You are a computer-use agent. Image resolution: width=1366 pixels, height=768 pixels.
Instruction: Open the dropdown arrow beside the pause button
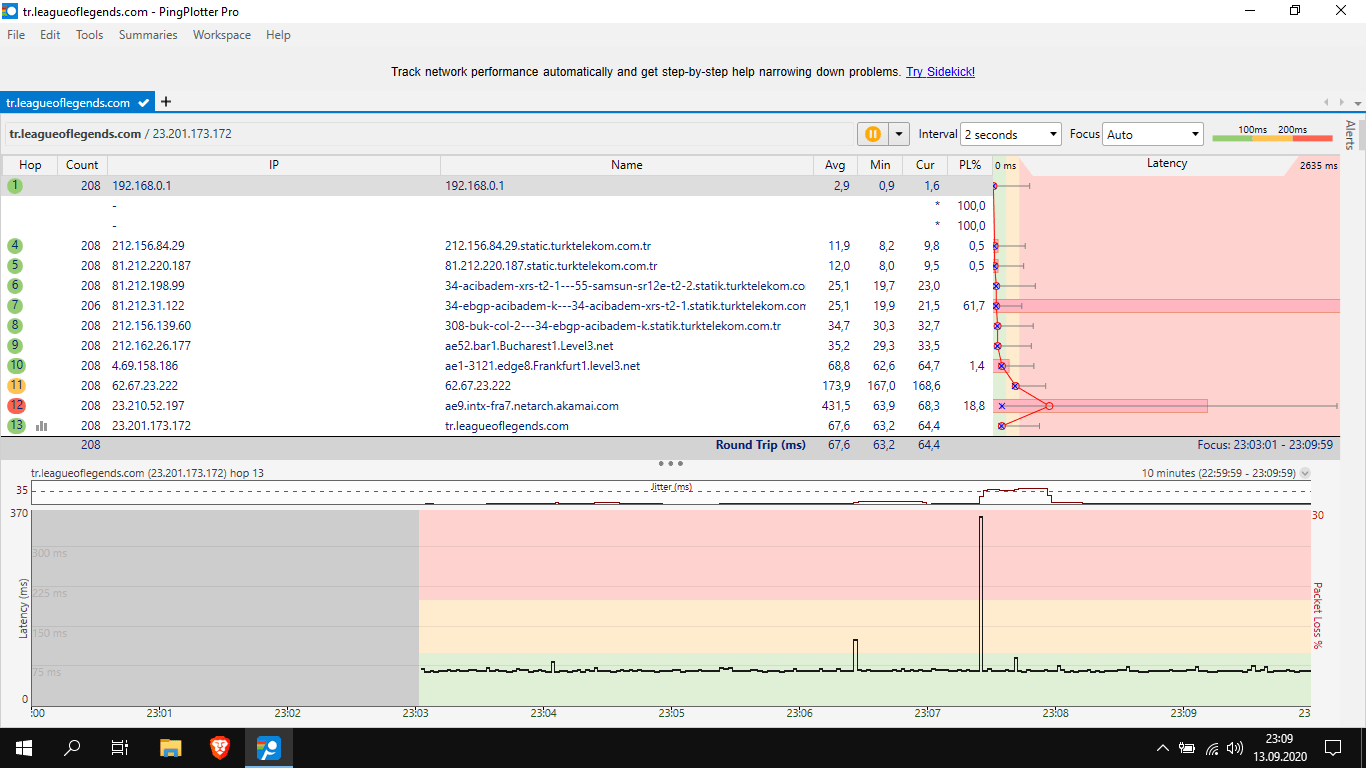tap(899, 134)
